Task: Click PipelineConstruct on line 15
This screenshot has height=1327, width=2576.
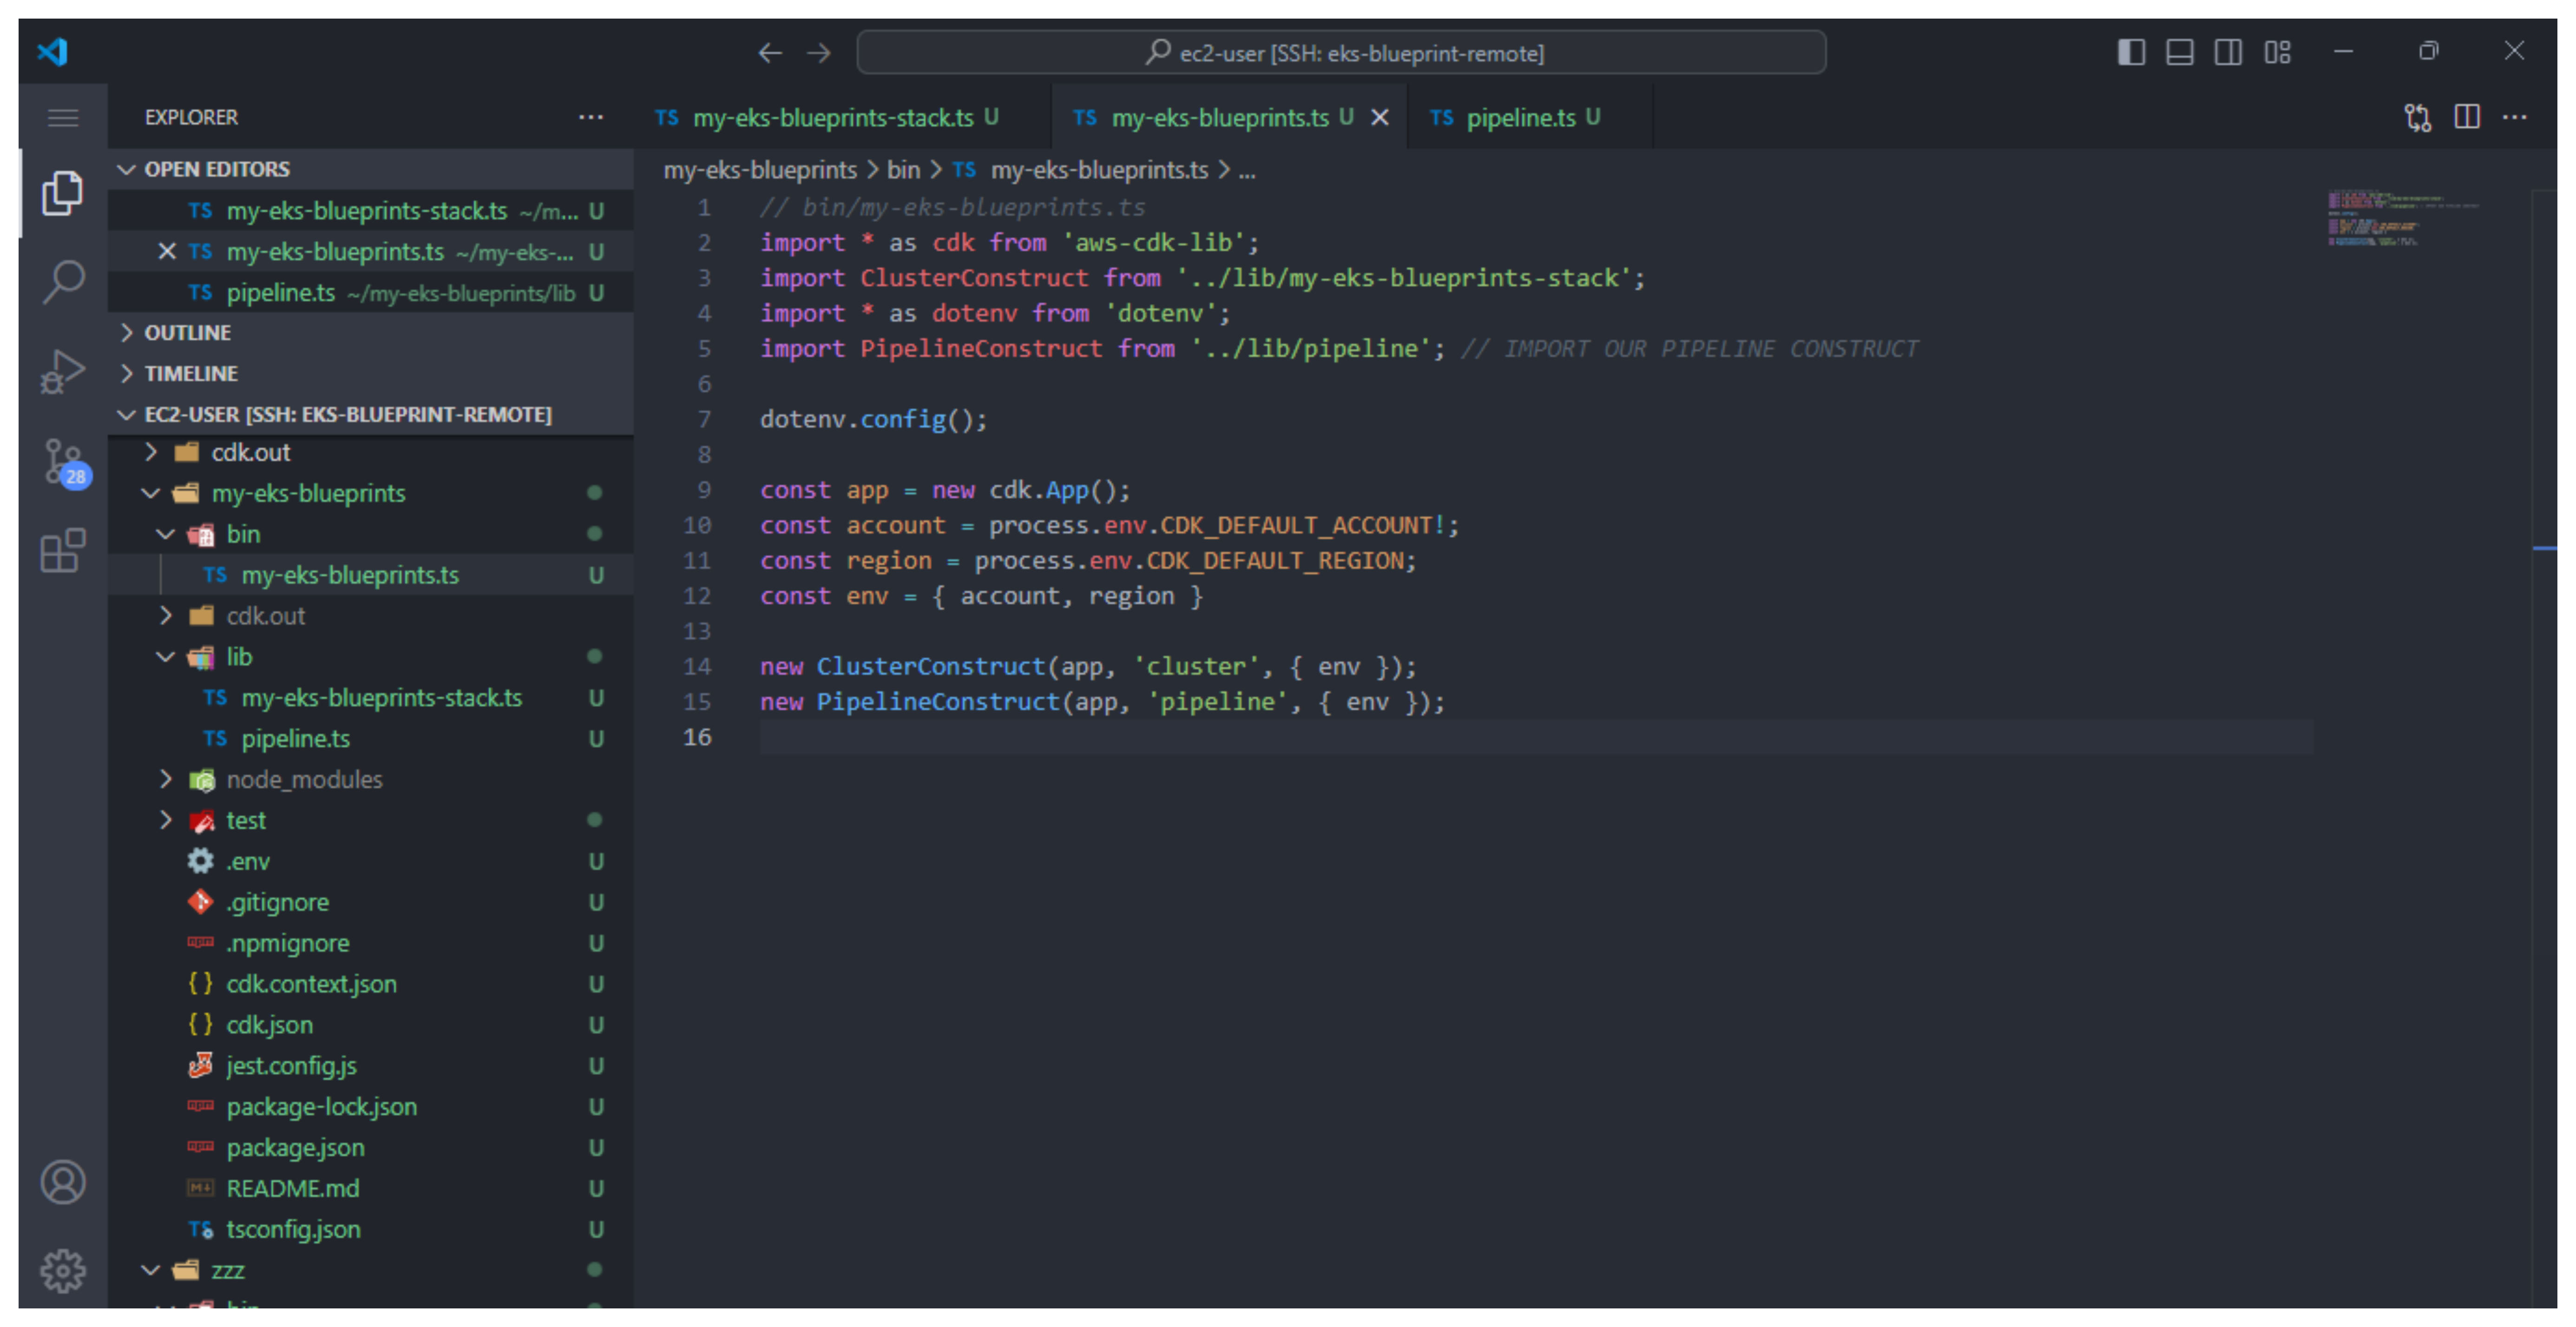Action: pos(937,702)
